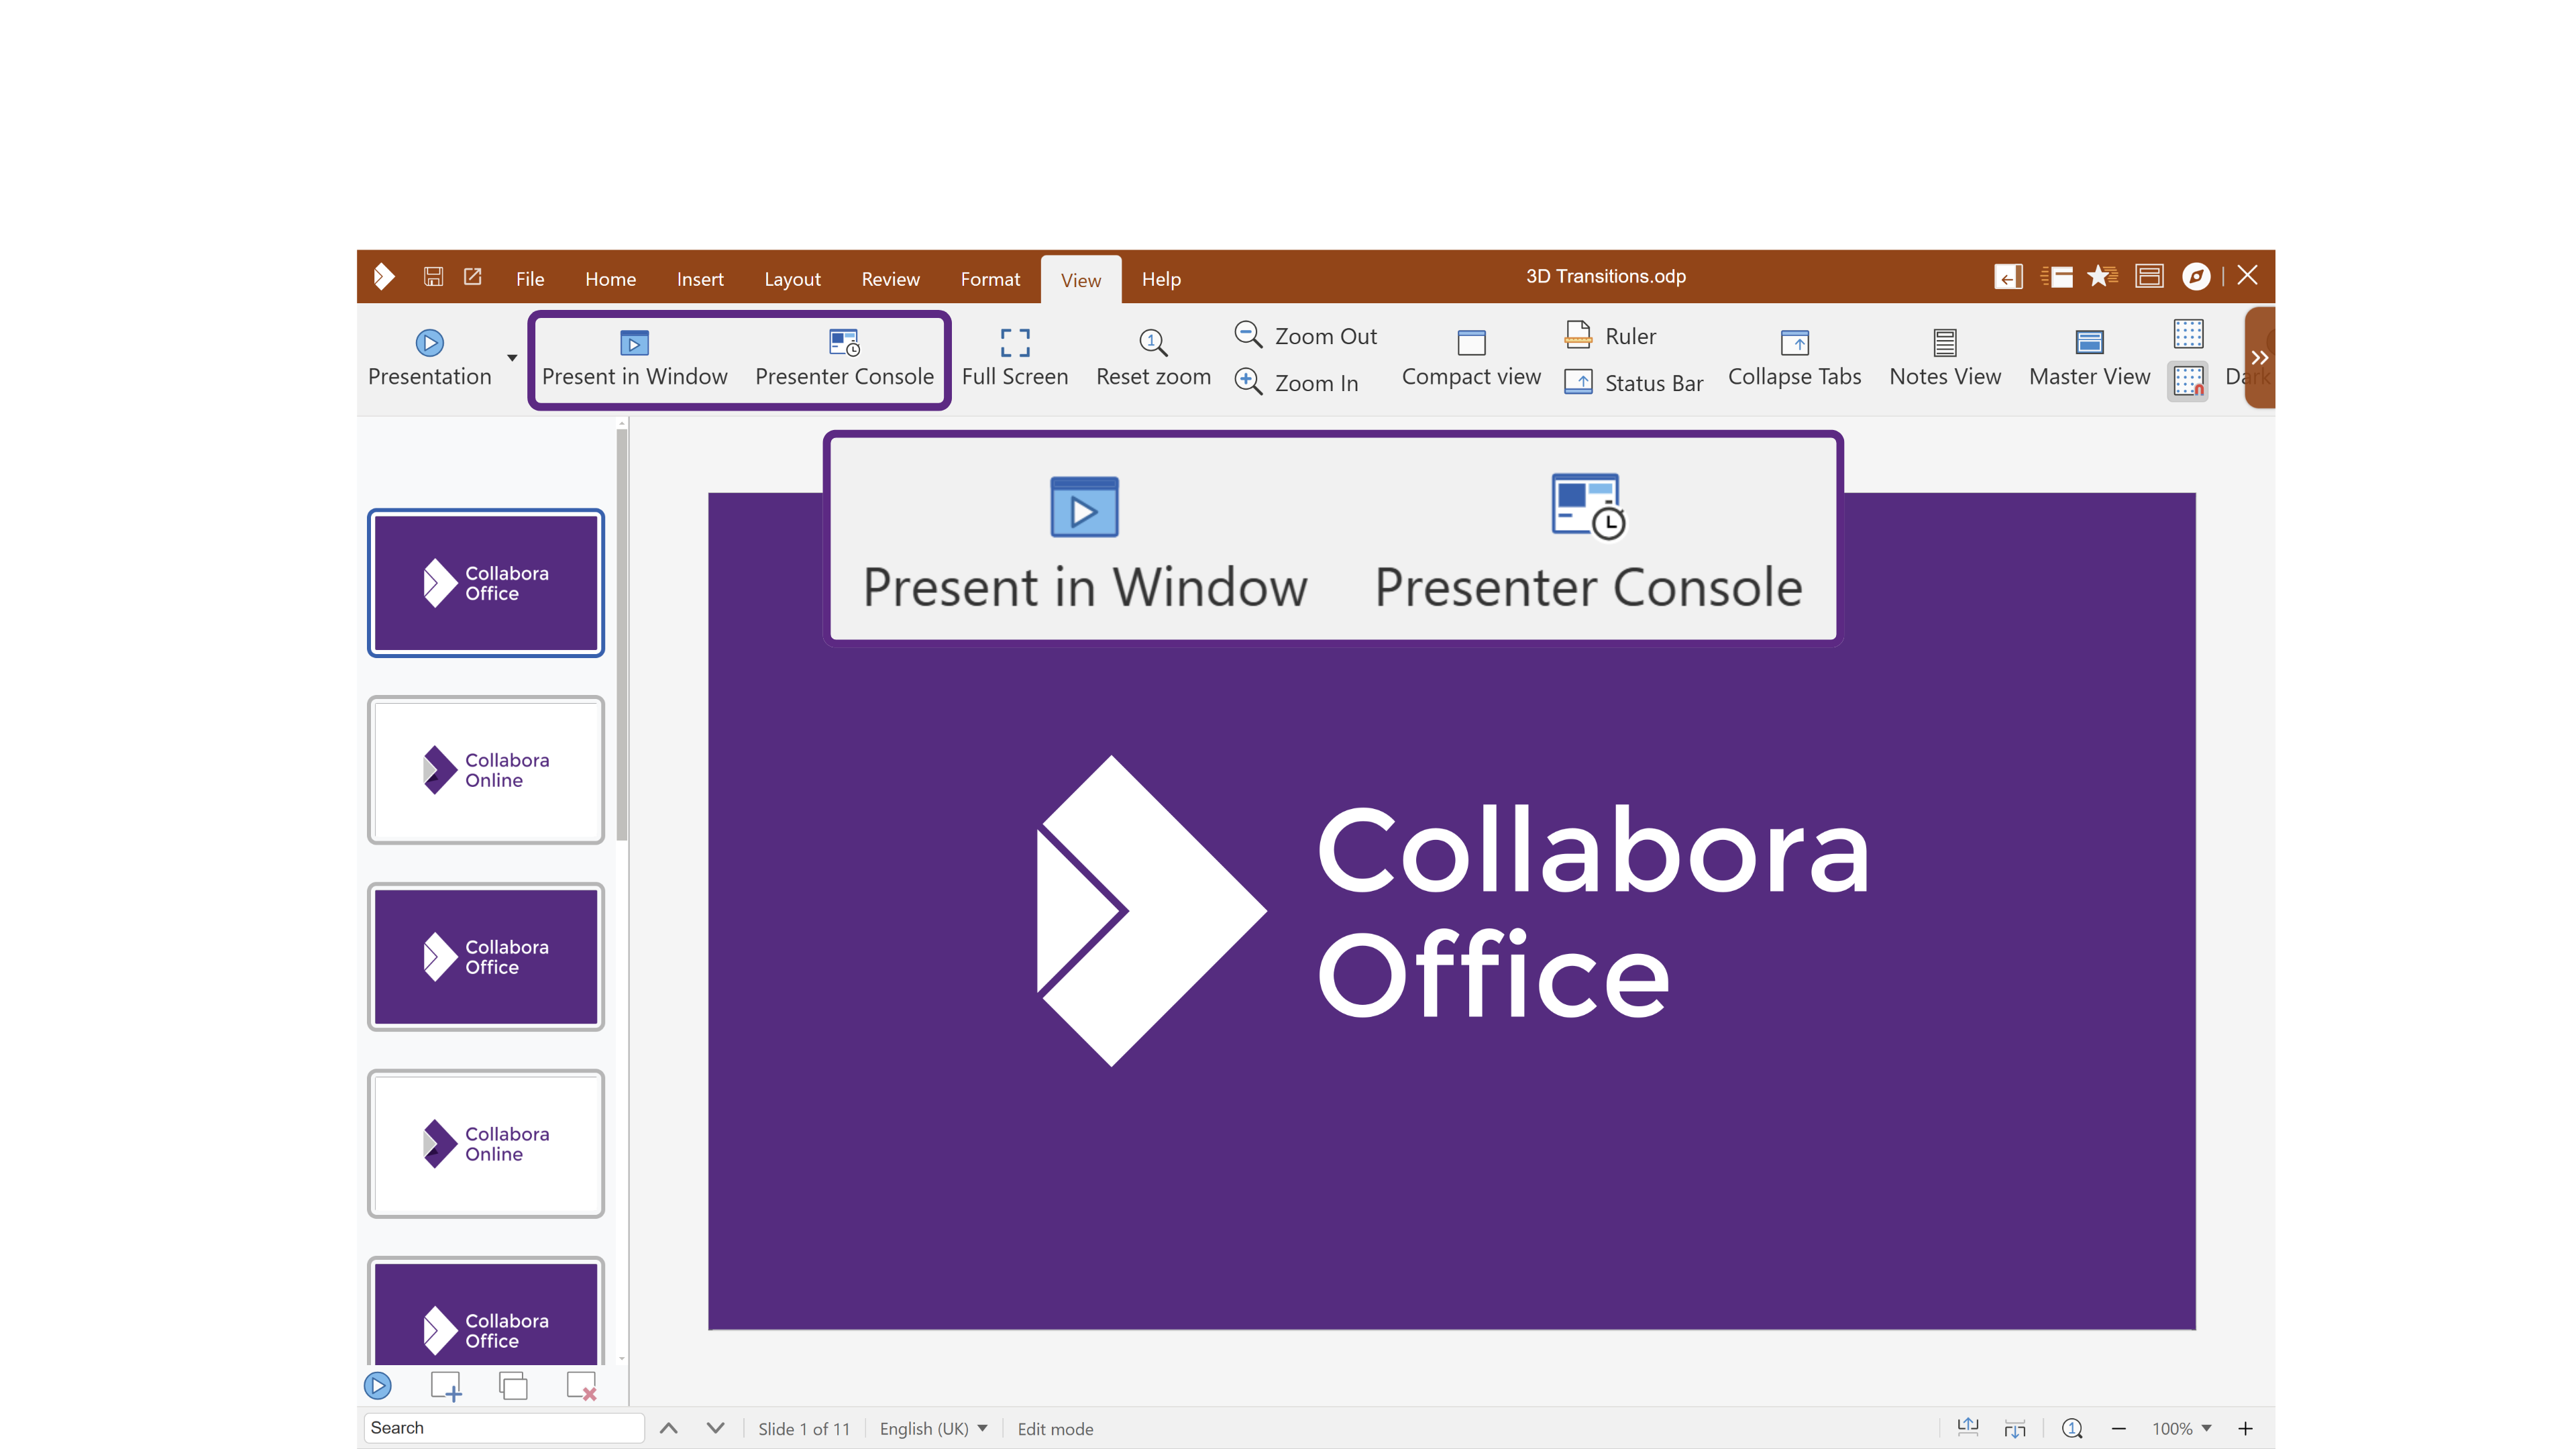Click slide panel vertical scrollbar

coord(622,635)
